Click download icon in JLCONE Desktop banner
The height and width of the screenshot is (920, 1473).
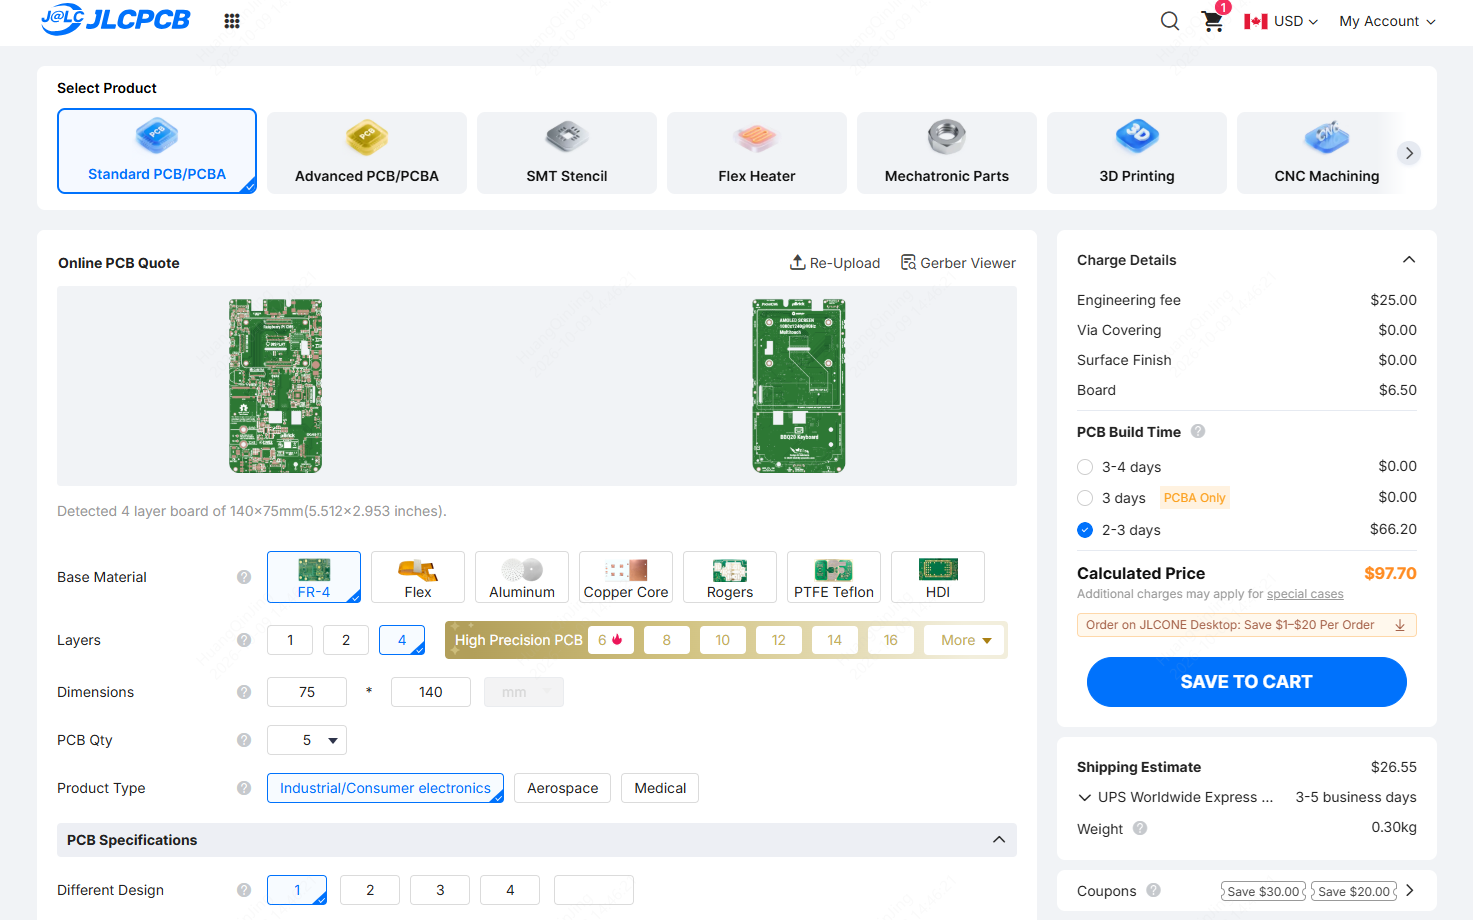[x=1400, y=625]
